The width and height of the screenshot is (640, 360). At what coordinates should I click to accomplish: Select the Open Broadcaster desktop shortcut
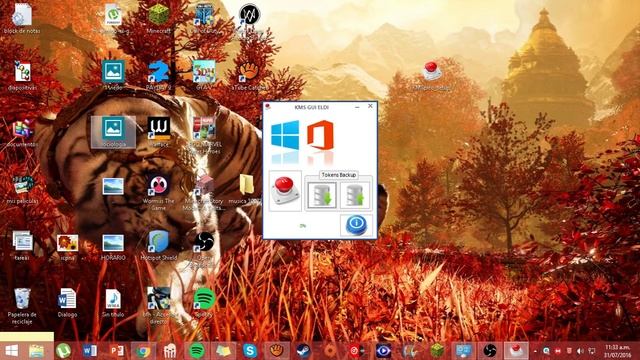pyautogui.click(x=204, y=249)
